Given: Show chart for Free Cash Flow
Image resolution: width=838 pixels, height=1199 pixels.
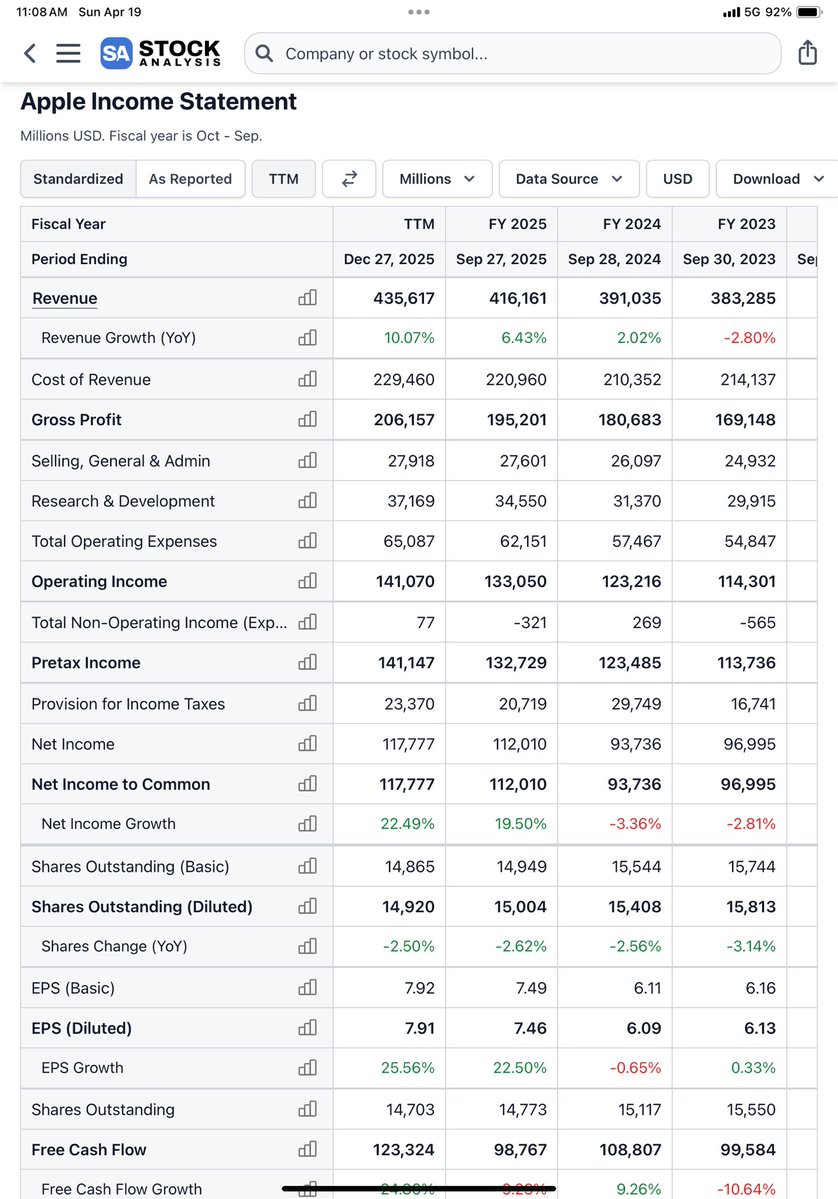Looking at the screenshot, I should coord(307,1149).
